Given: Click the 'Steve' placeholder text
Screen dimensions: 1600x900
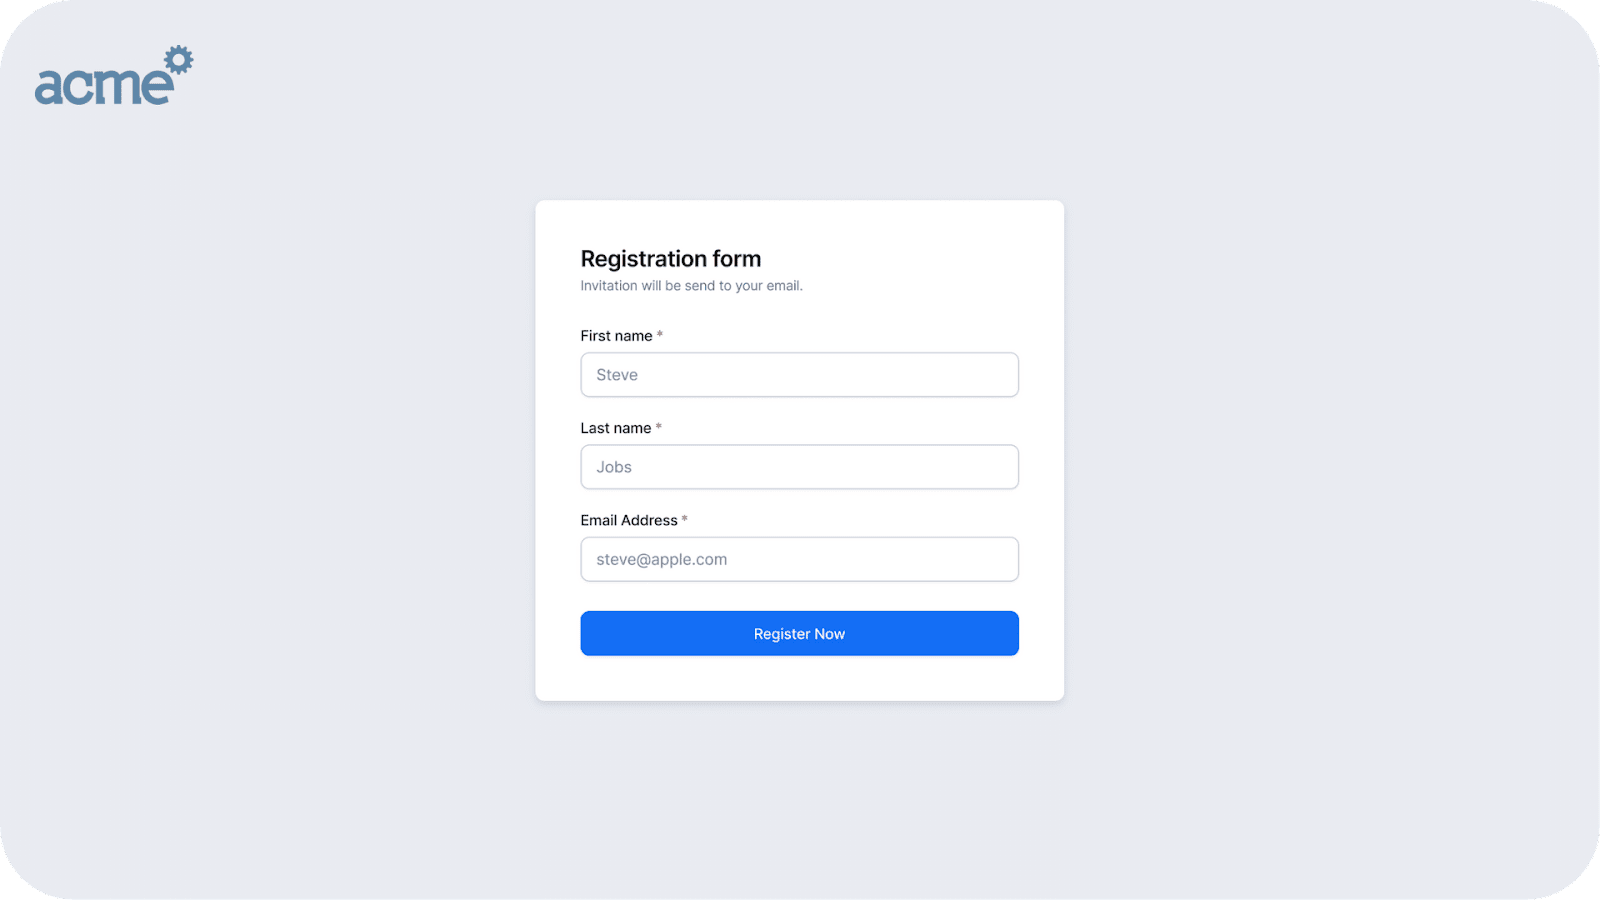Looking at the screenshot, I should click(x=617, y=375).
